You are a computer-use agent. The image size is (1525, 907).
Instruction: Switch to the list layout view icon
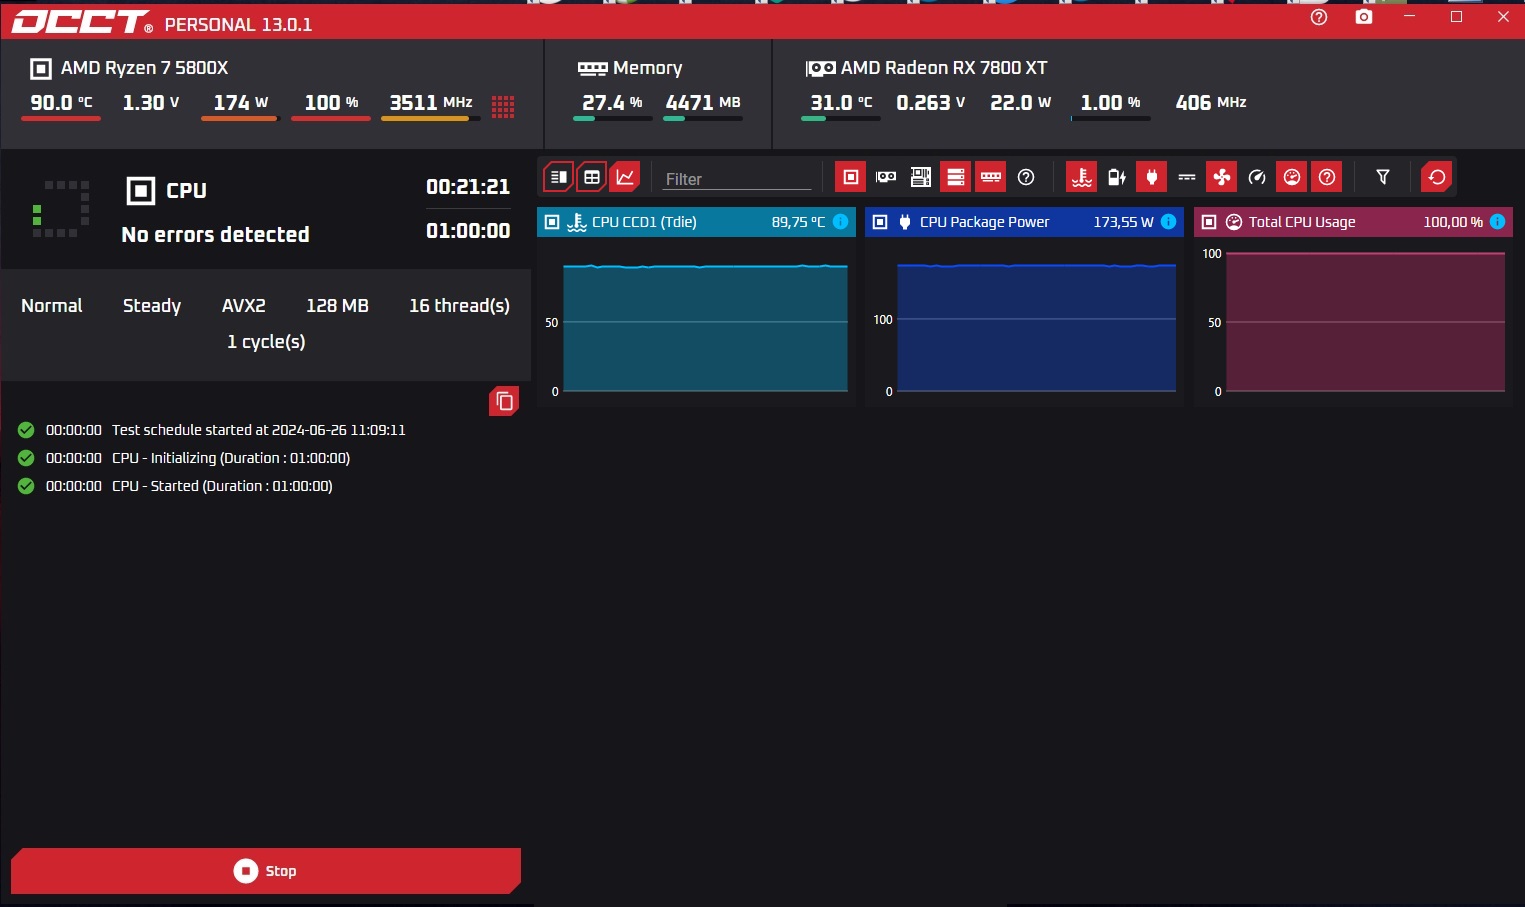pyautogui.click(x=559, y=177)
